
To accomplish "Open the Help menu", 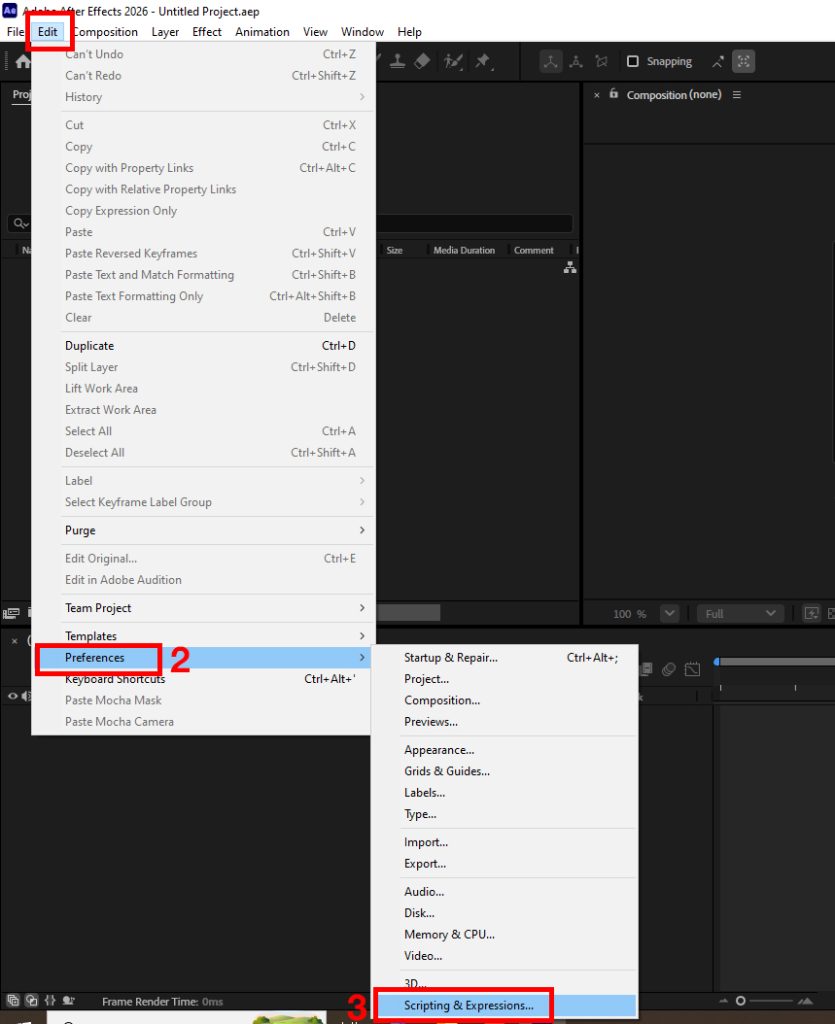I will (409, 31).
